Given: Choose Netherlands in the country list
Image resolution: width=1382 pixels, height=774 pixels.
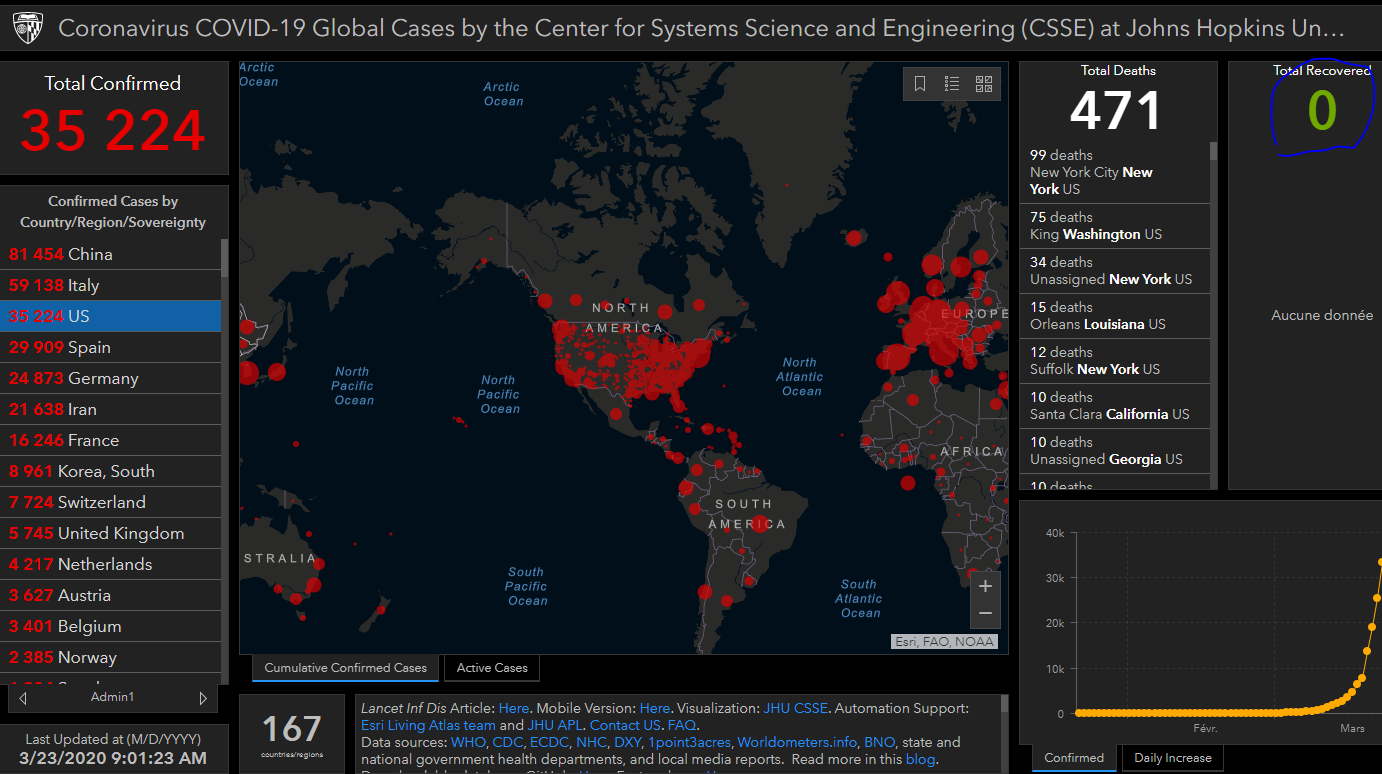Looking at the screenshot, I should [x=110, y=564].
